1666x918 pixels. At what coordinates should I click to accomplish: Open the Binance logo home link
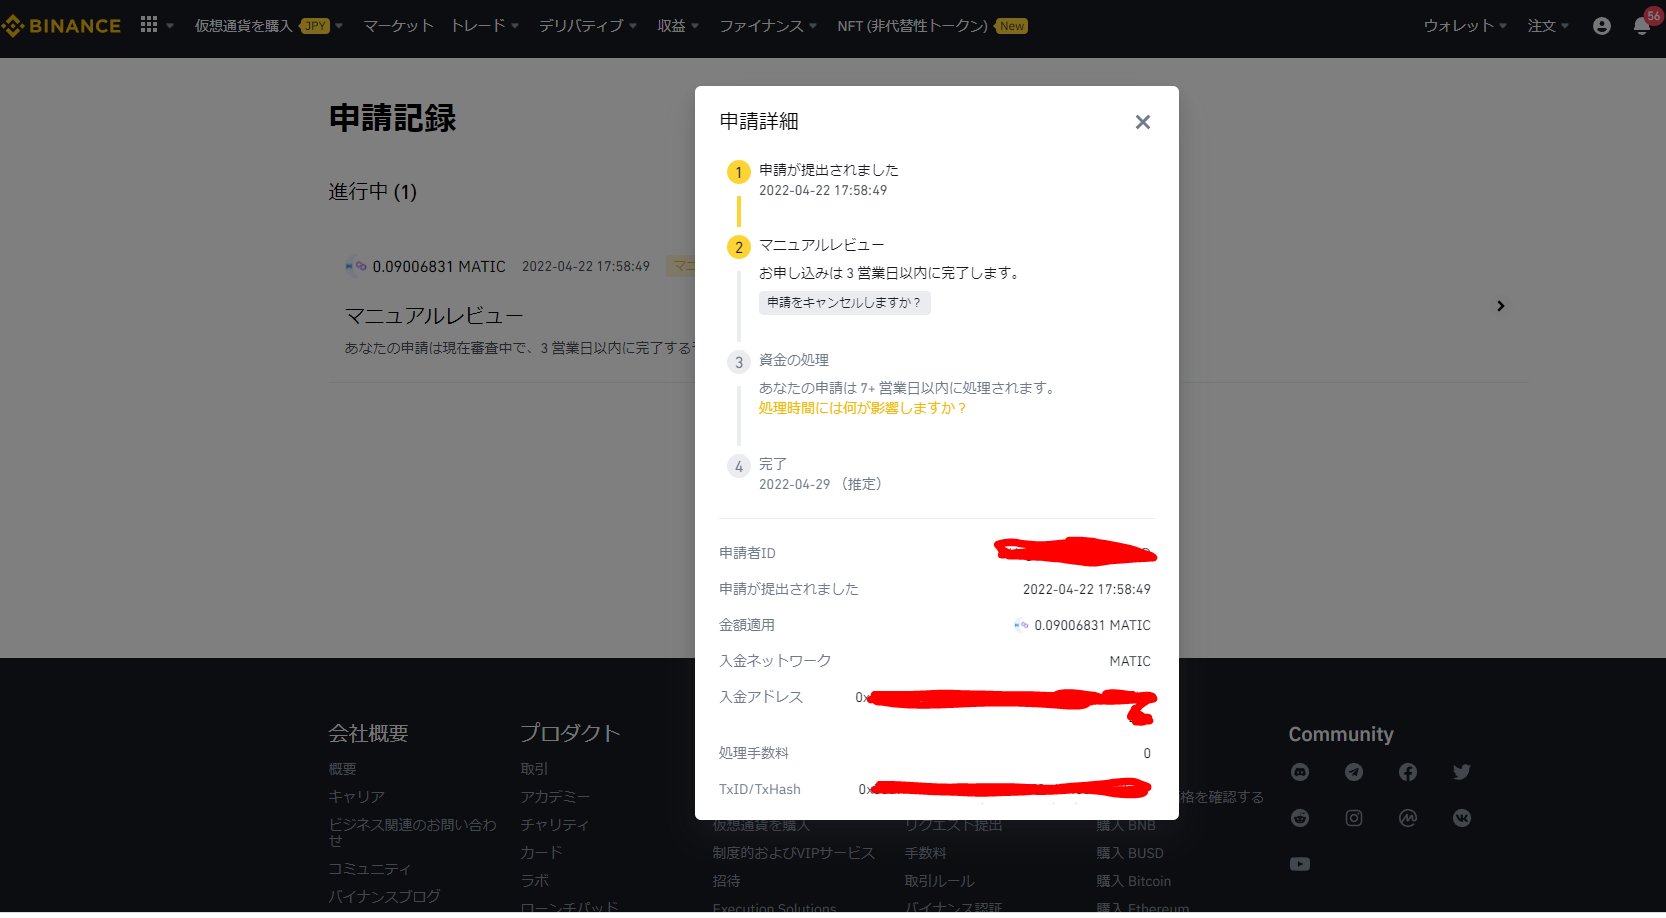(x=62, y=25)
